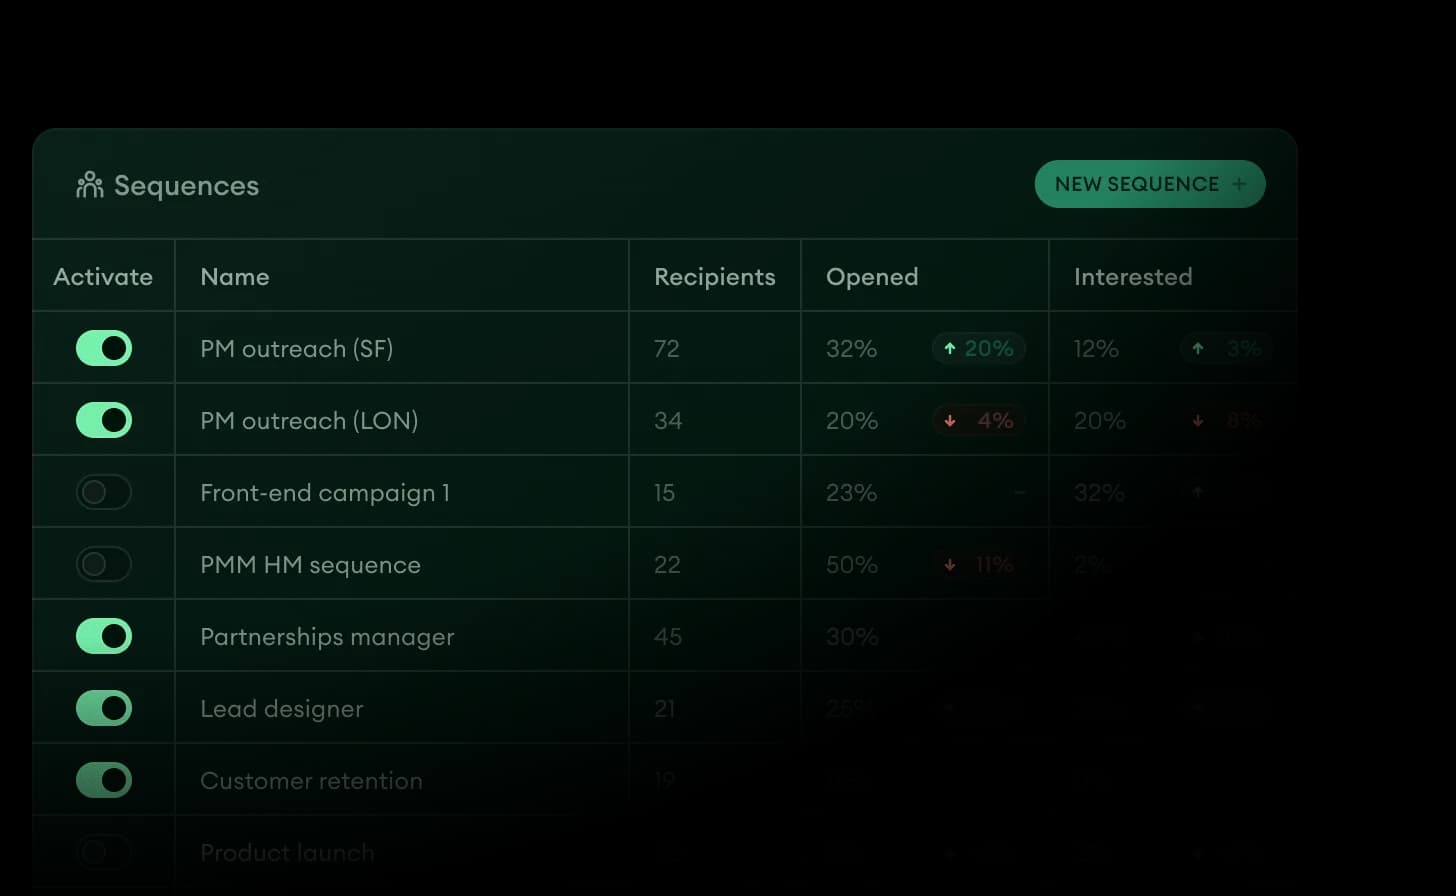
Task: Click the red 11% decline badge for PMM HM sequence
Action: coord(978,564)
